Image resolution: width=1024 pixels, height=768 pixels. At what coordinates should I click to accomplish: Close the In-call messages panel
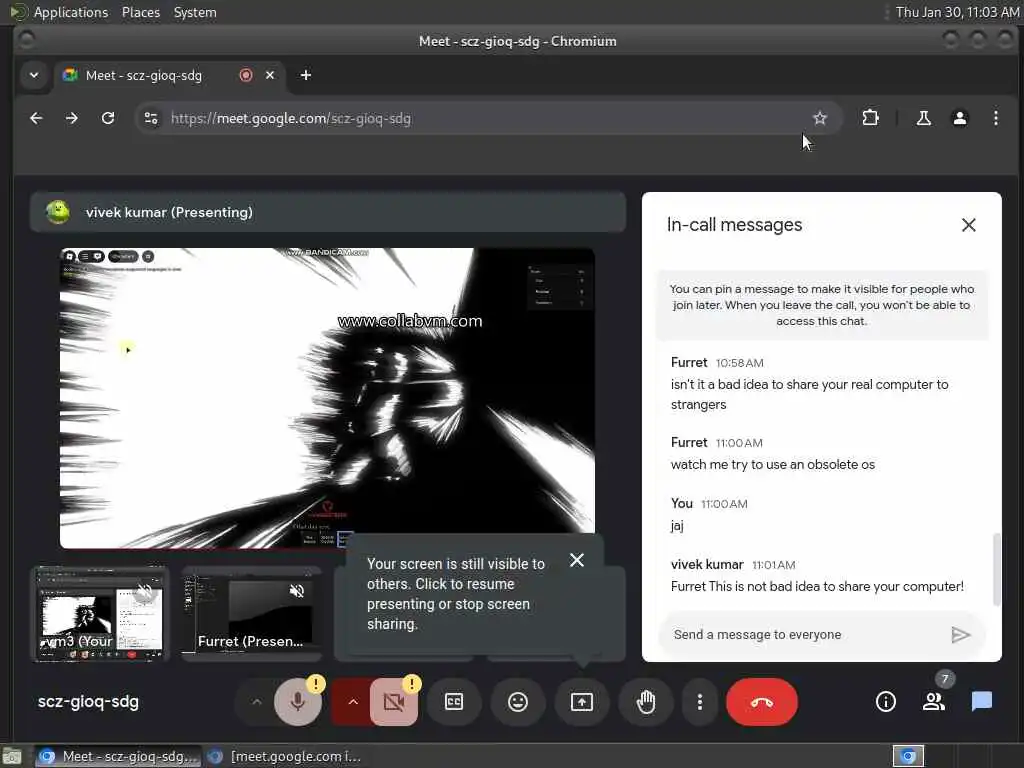coord(968,225)
